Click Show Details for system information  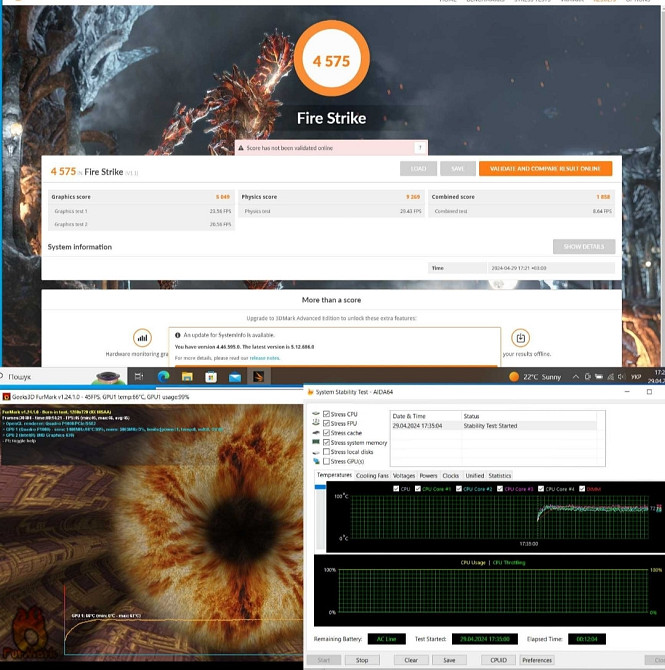[x=583, y=247]
